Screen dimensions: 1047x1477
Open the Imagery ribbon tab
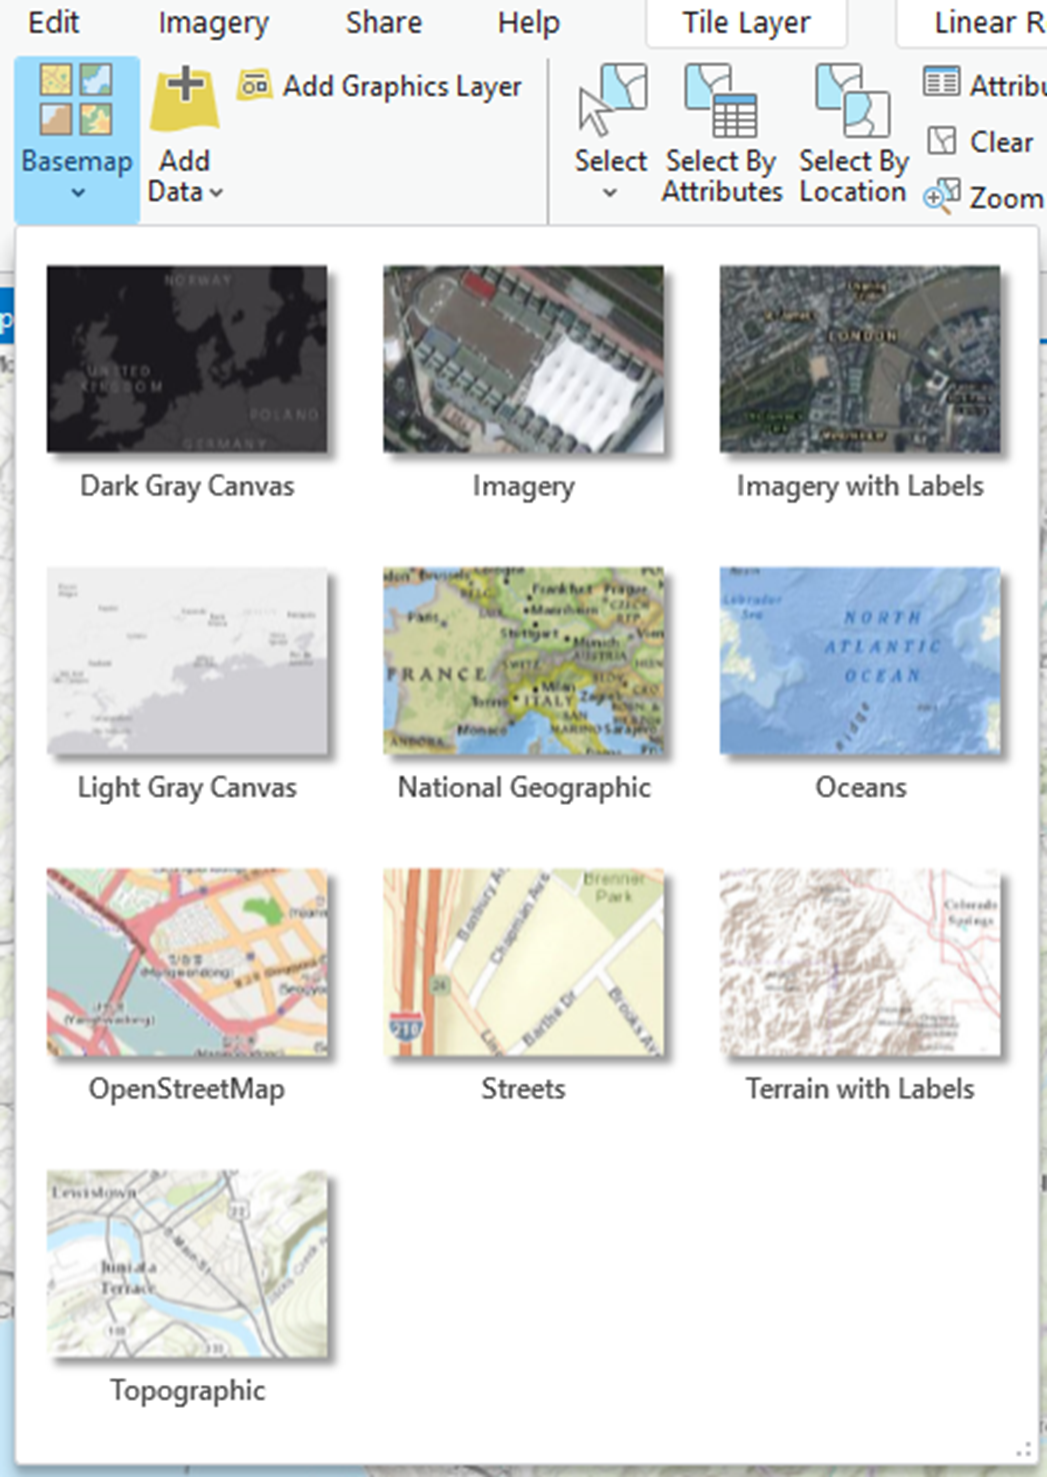[211, 22]
